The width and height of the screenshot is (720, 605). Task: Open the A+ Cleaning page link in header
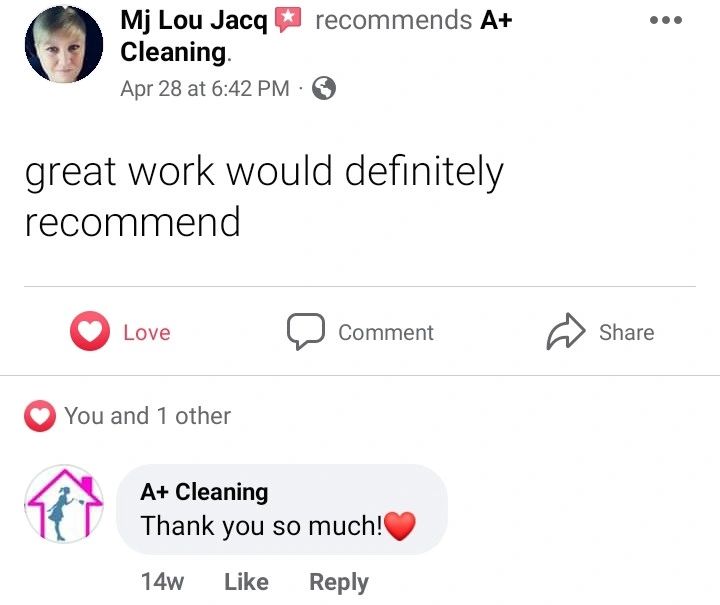pyautogui.click(x=316, y=36)
